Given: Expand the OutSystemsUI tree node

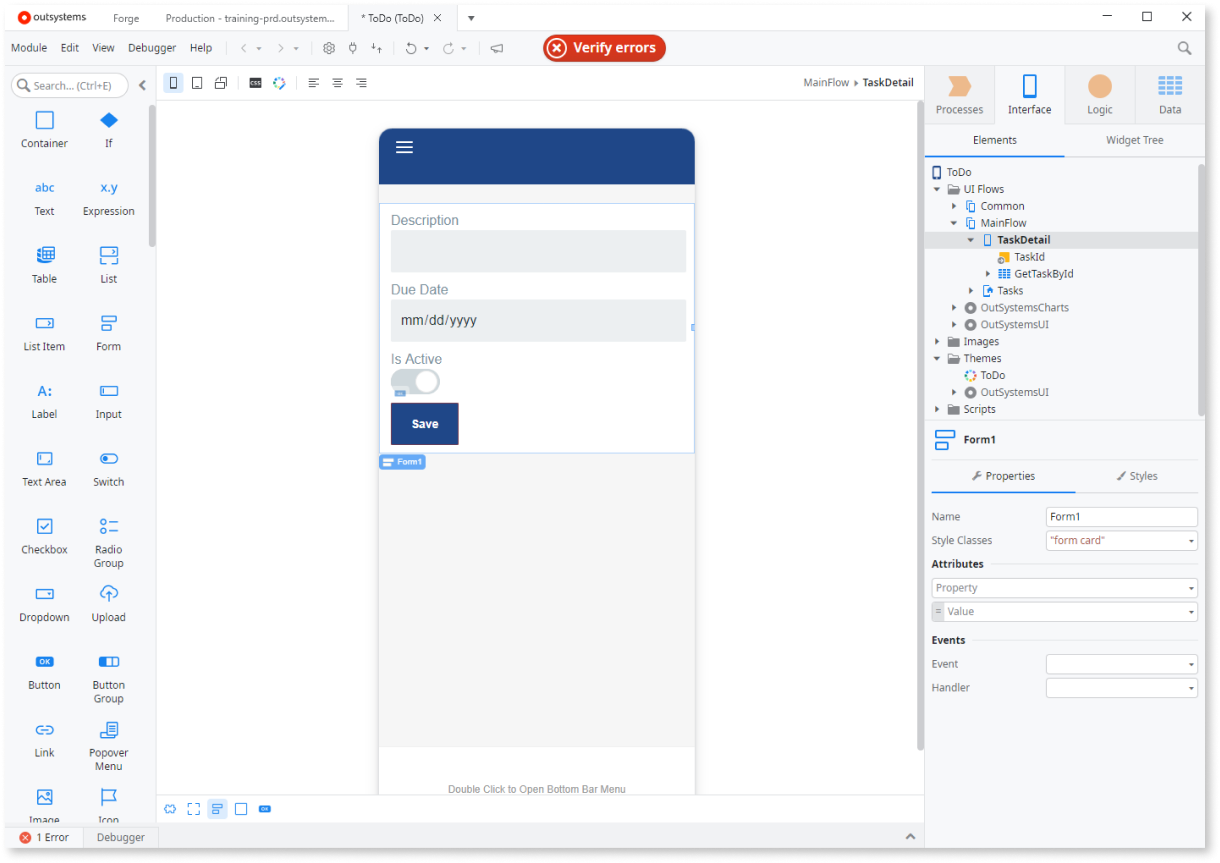Looking at the screenshot, I should [x=953, y=323].
